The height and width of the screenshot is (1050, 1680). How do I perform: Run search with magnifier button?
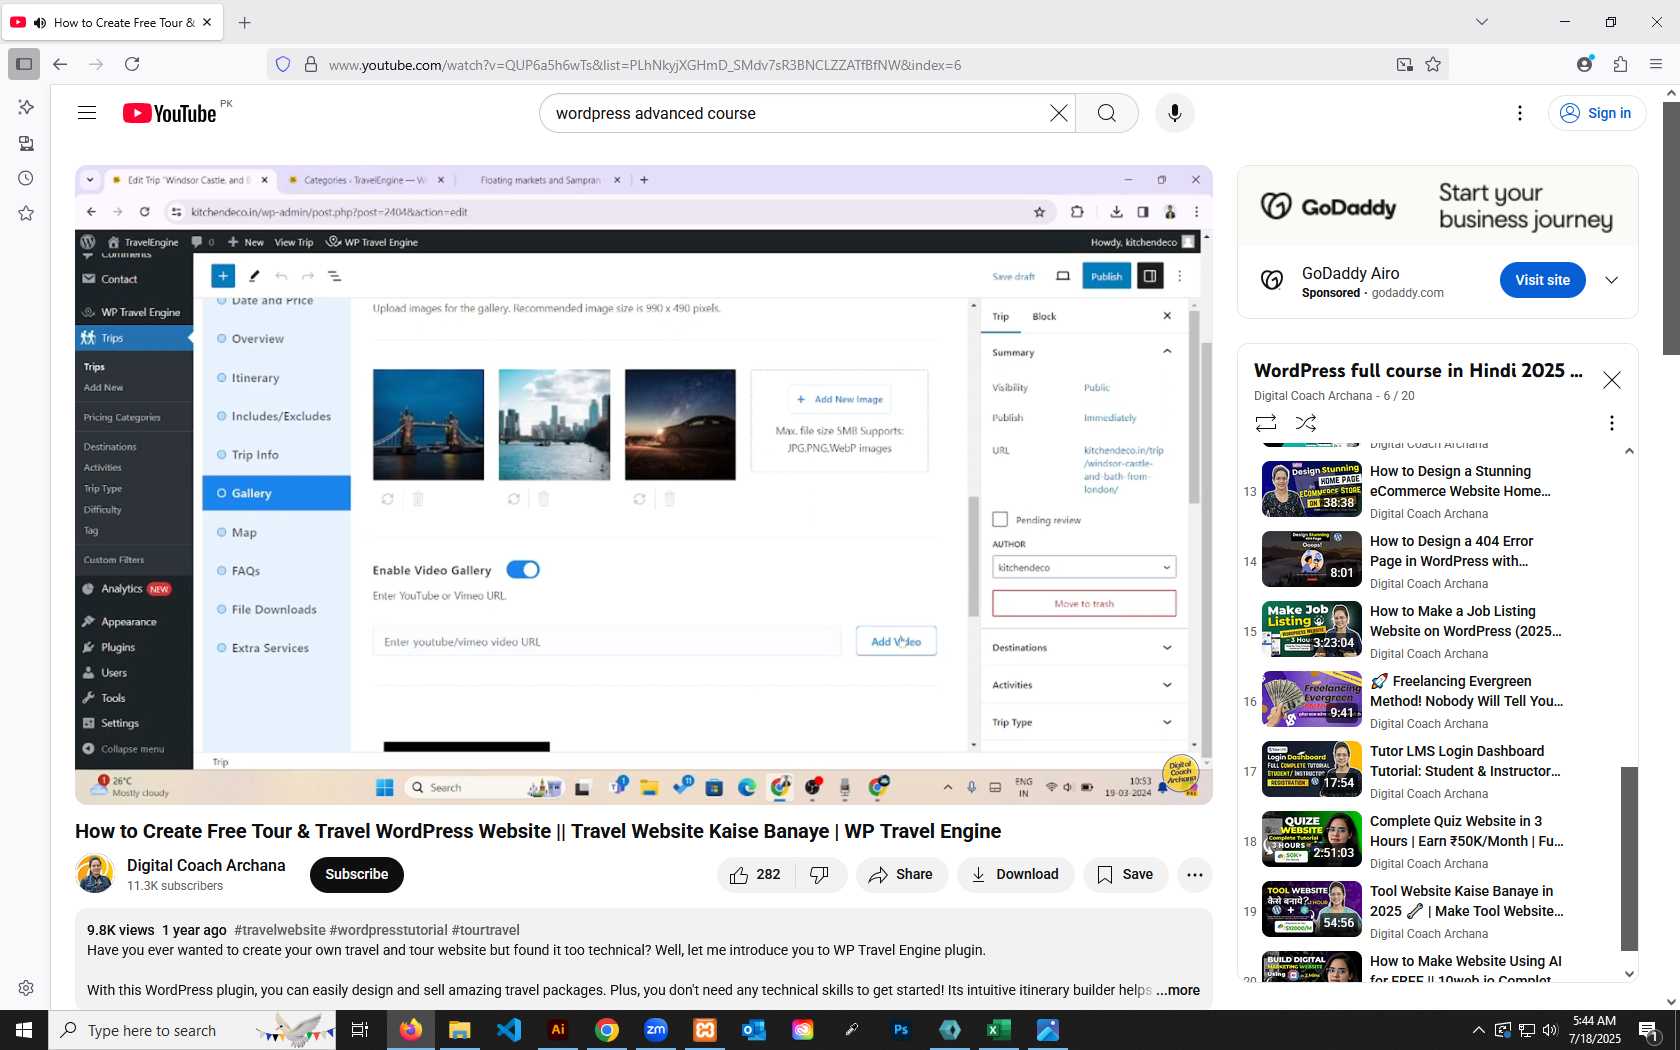click(x=1106, y=113)
